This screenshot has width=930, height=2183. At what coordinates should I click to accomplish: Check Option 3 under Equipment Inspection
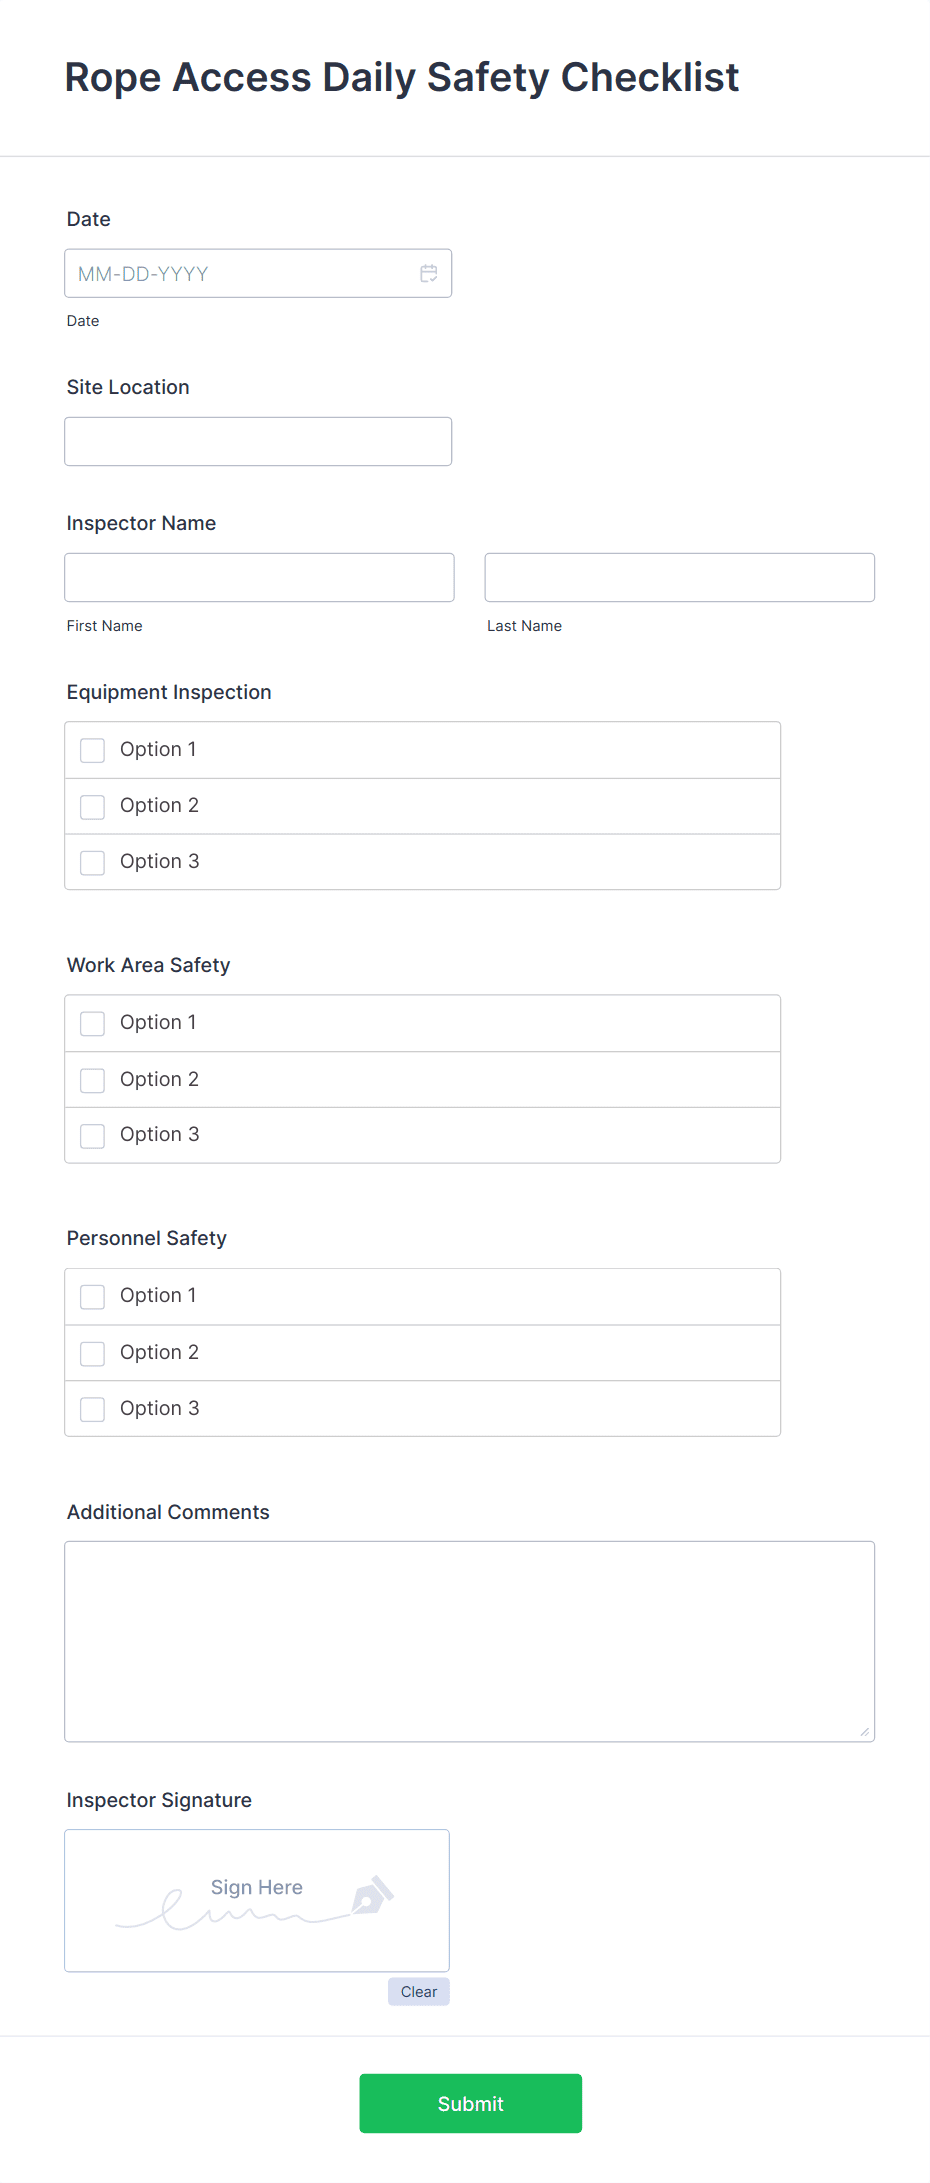pos(92,862)
